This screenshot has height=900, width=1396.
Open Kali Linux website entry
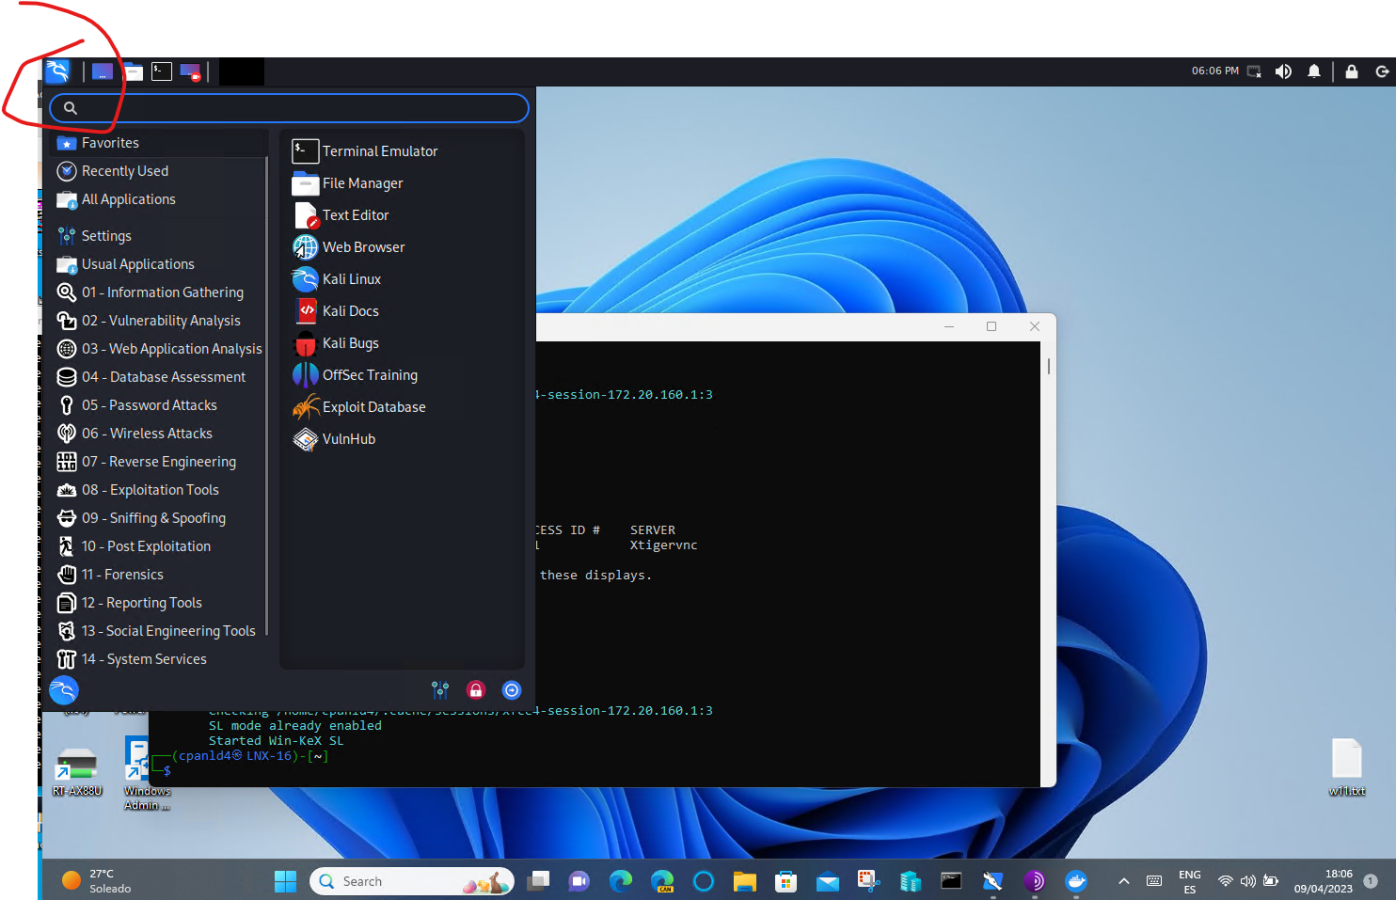click(x=402, y=279)
